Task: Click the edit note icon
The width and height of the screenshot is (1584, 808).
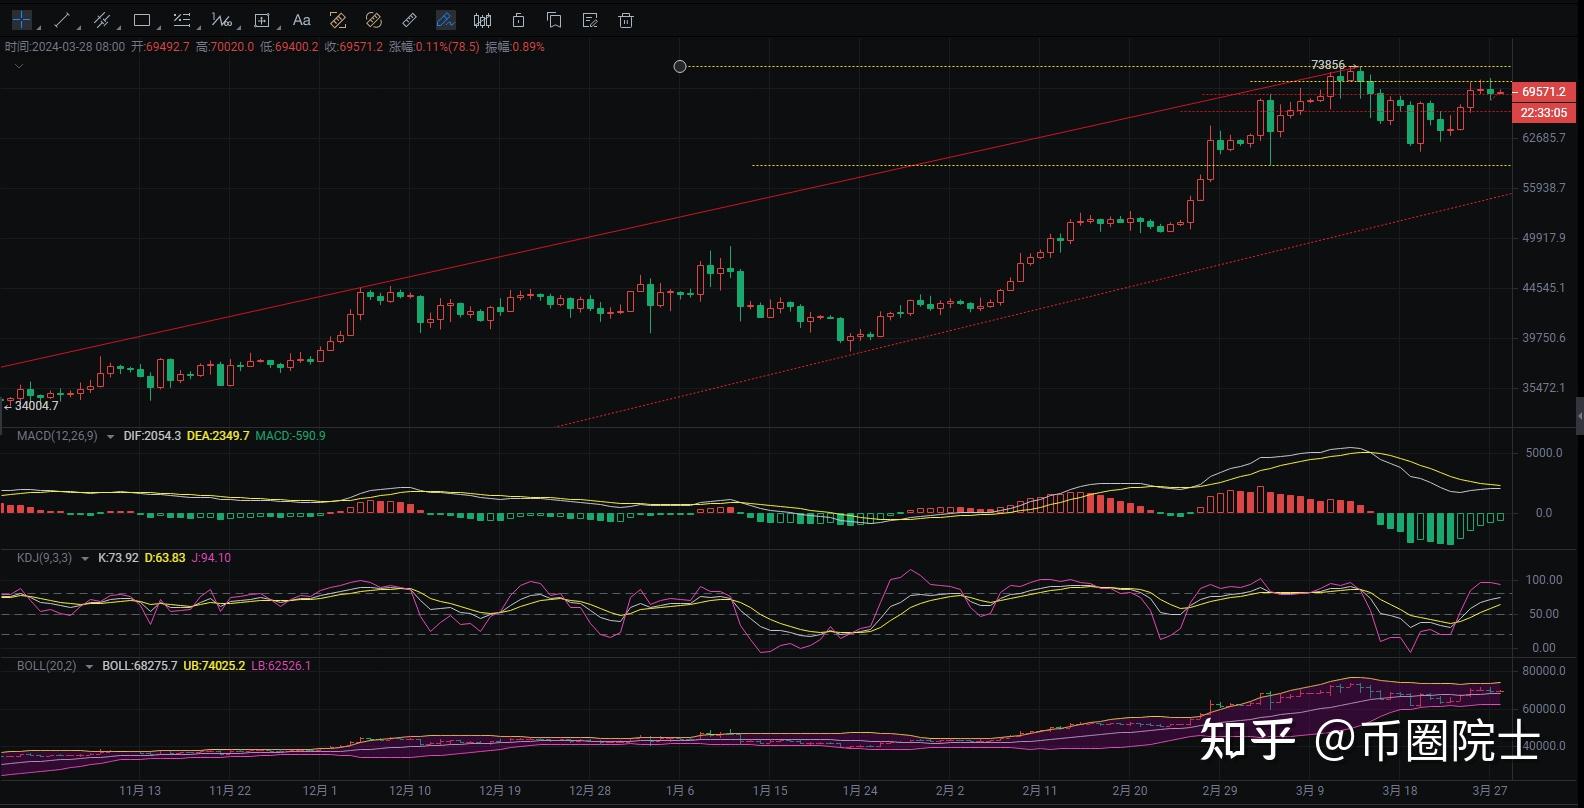Action: pos(590,20)
